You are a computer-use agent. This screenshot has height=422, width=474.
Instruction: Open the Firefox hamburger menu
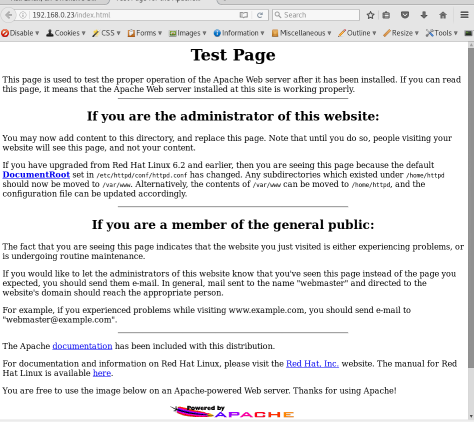464,15
